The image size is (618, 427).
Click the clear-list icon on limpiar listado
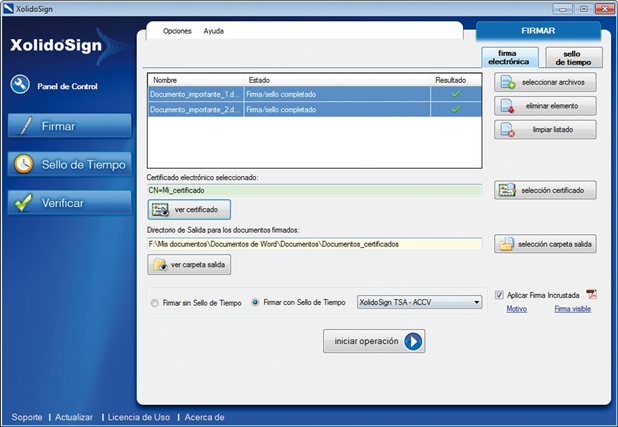point(507,130)
